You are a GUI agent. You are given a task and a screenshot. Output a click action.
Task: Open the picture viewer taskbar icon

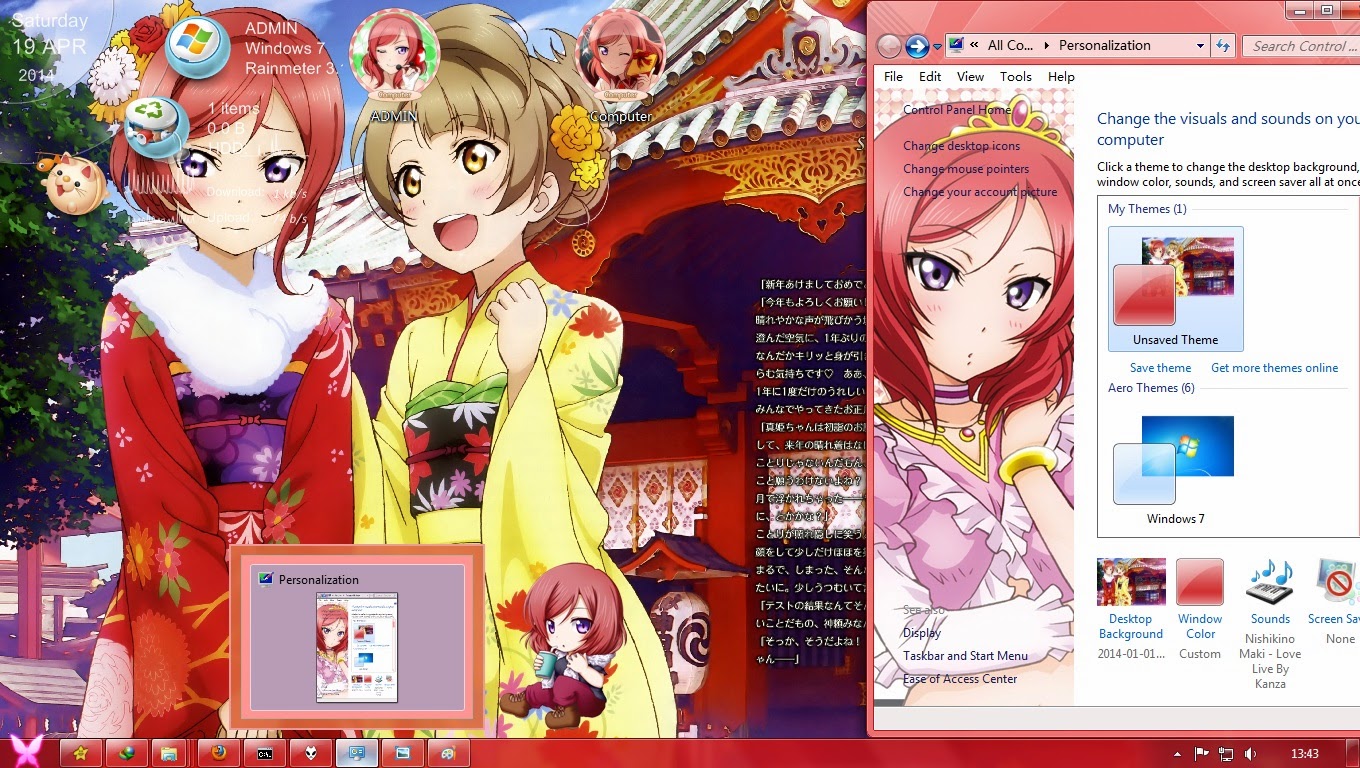point(403,753)
